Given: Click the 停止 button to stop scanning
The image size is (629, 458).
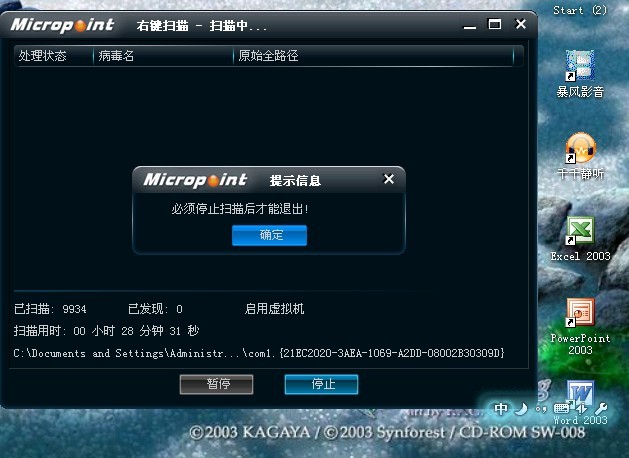Looking at the screenshot, I should [321, 384].
